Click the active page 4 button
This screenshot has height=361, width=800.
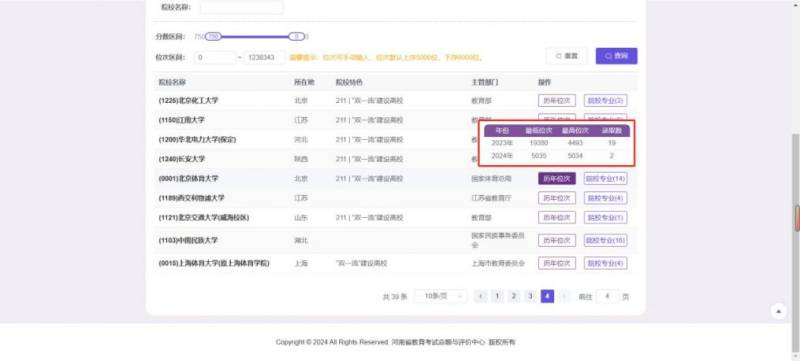click(x=547, y=296)
